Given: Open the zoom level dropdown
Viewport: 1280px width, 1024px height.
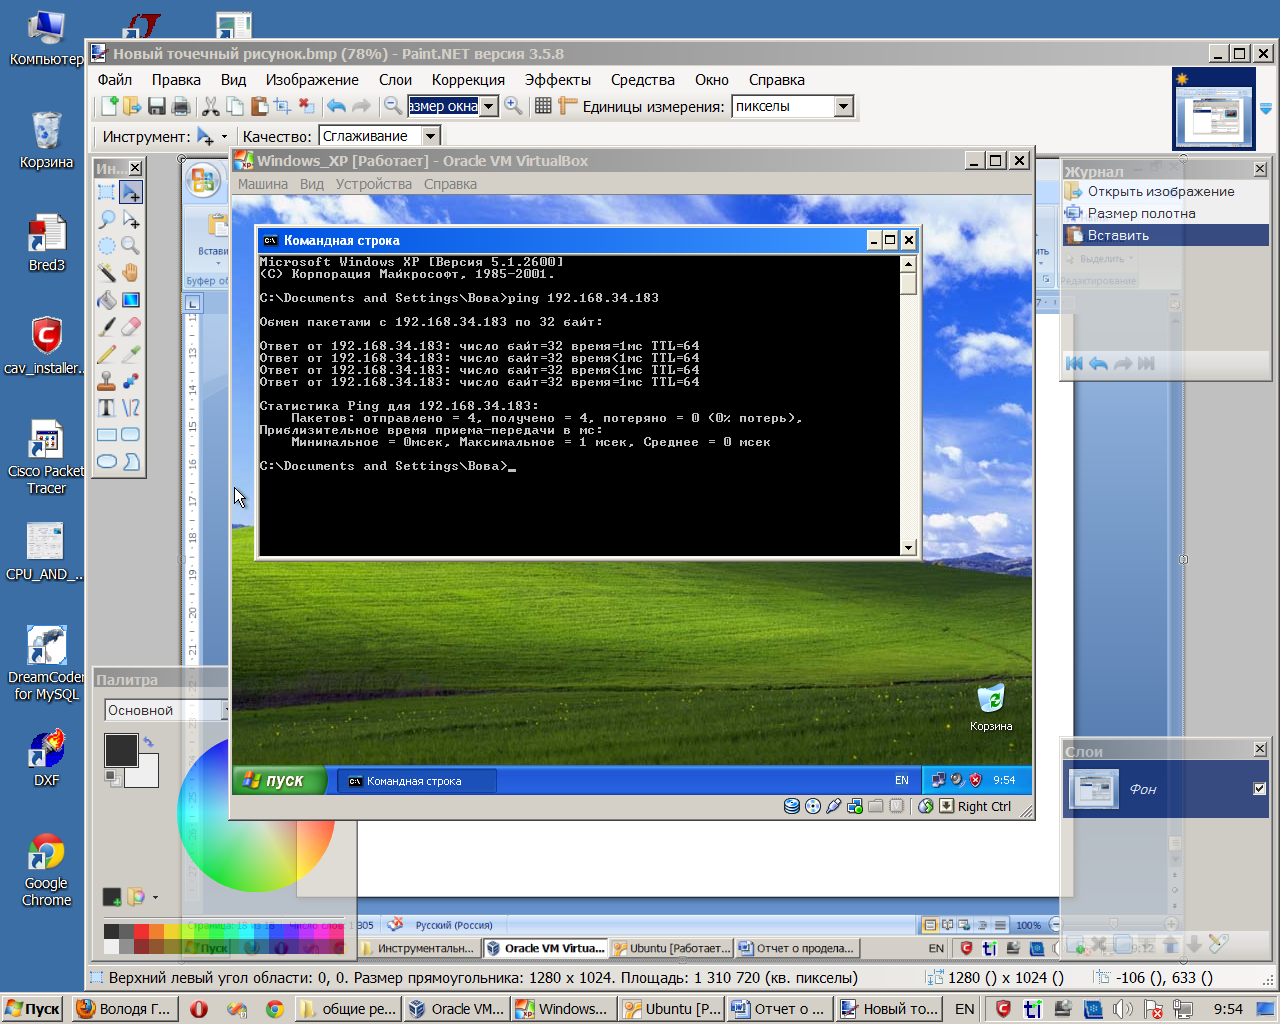Looking at the screenshot, I should [x=489, y=106].
